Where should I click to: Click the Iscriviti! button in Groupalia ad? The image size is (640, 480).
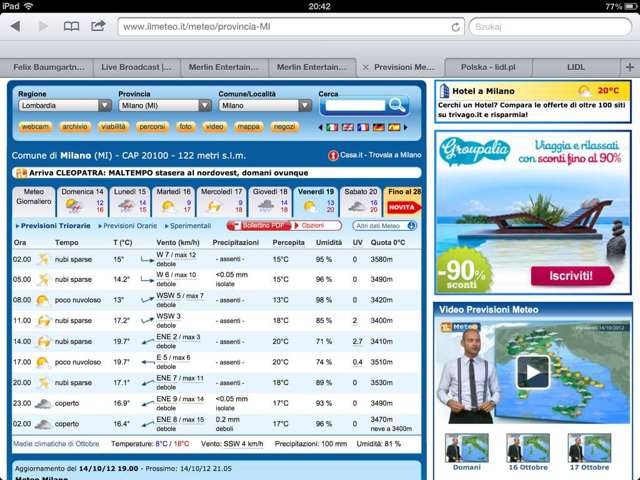point(572,276)
